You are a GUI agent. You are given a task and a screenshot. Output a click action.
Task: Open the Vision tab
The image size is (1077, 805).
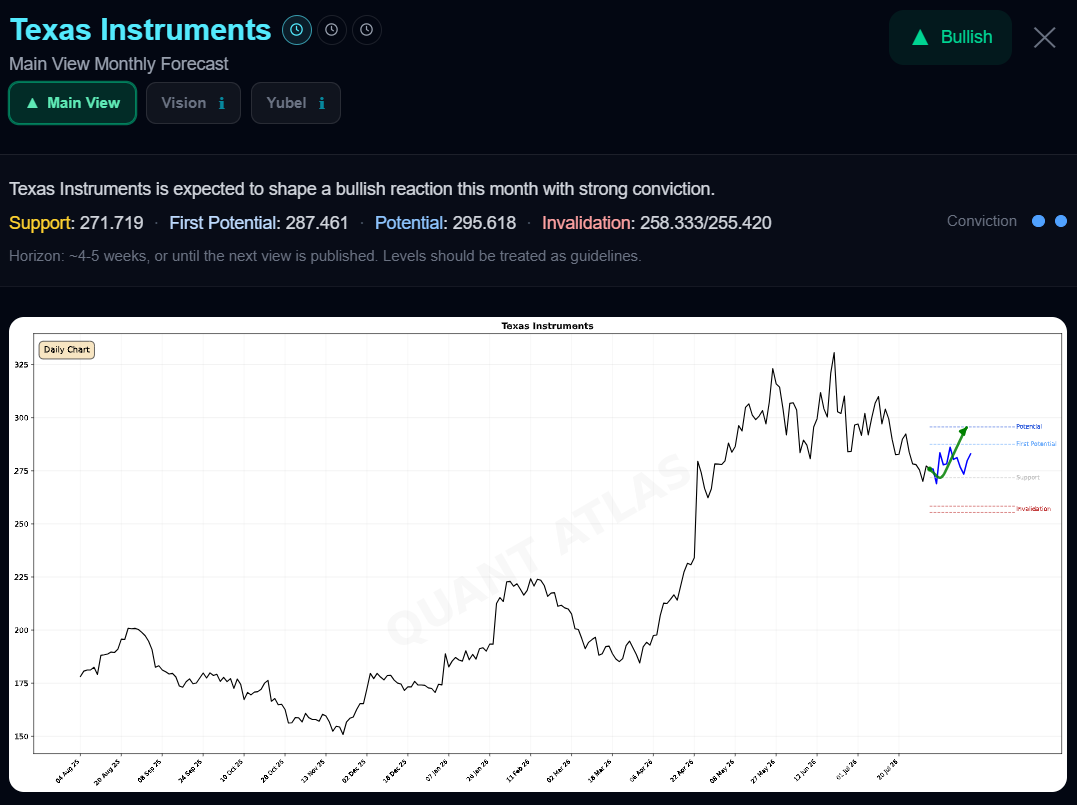(x=194, y=103)
